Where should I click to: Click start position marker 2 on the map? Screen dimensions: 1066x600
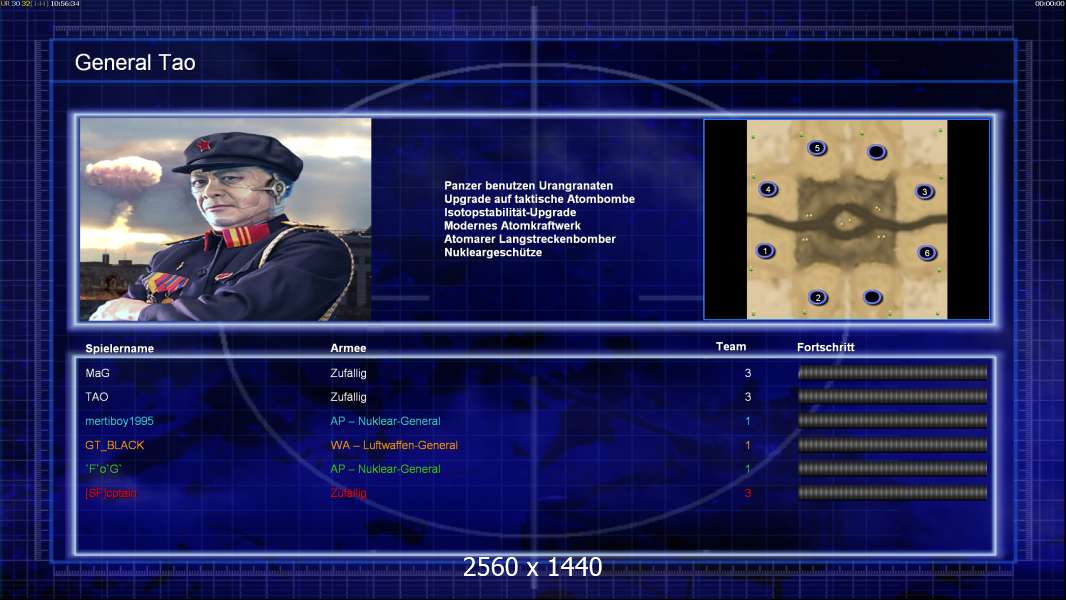(x=818, y=298)
